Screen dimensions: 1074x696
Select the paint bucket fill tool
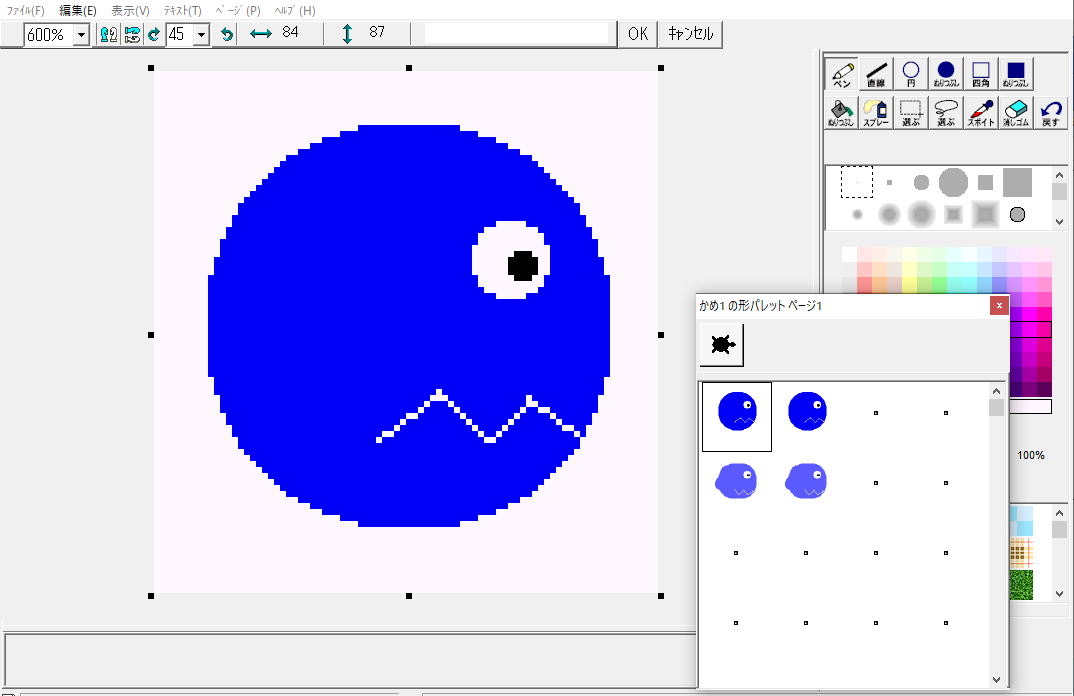[x=841, y=112]
